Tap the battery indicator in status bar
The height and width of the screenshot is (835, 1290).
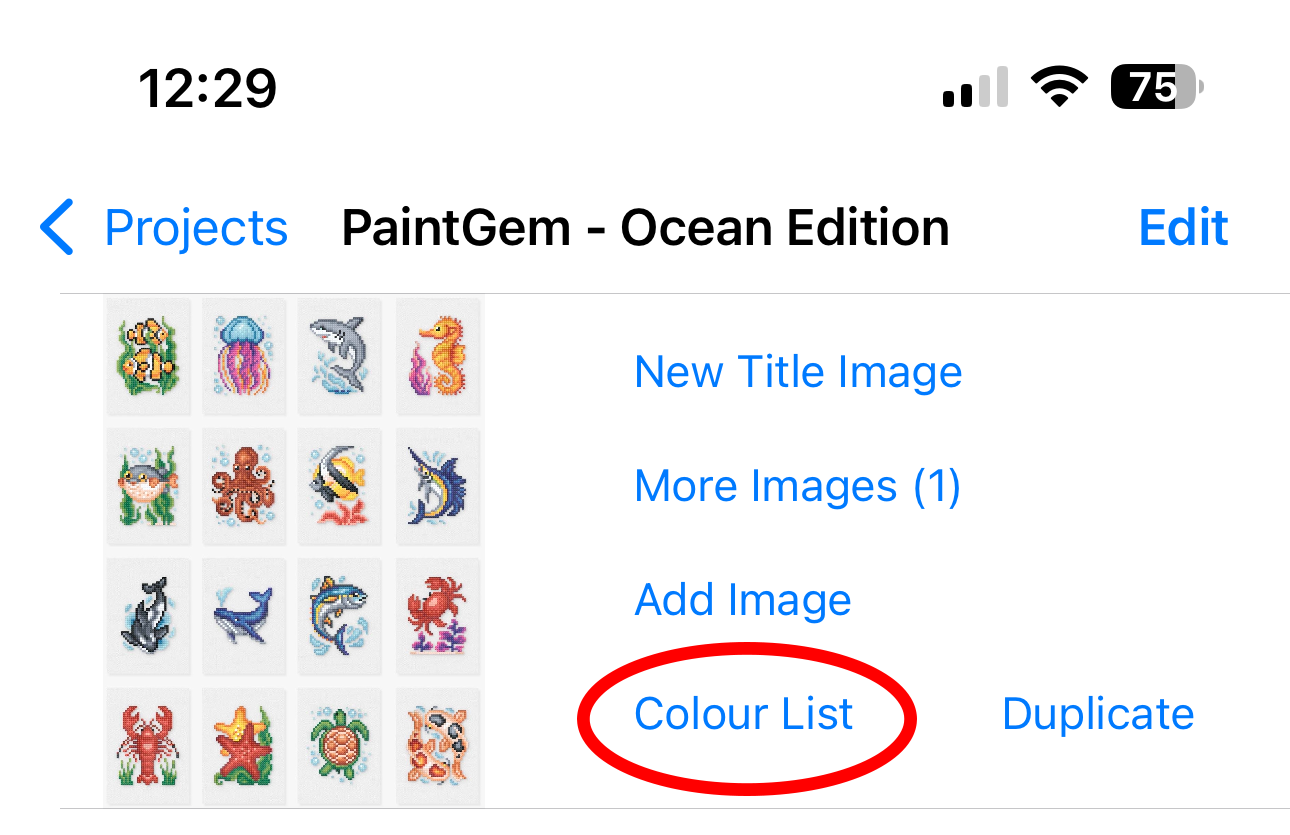[1156, 90]
